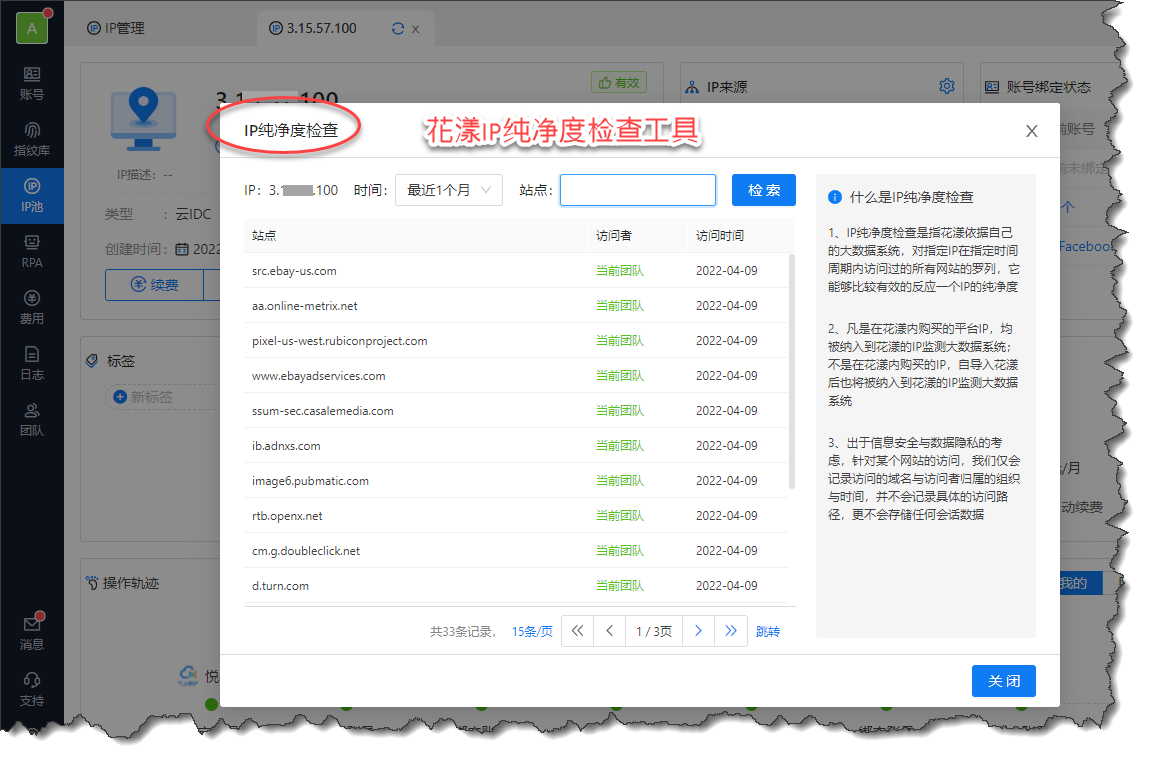
Task: Click the green A avatar at top left
Action: [x=33, y=27]
